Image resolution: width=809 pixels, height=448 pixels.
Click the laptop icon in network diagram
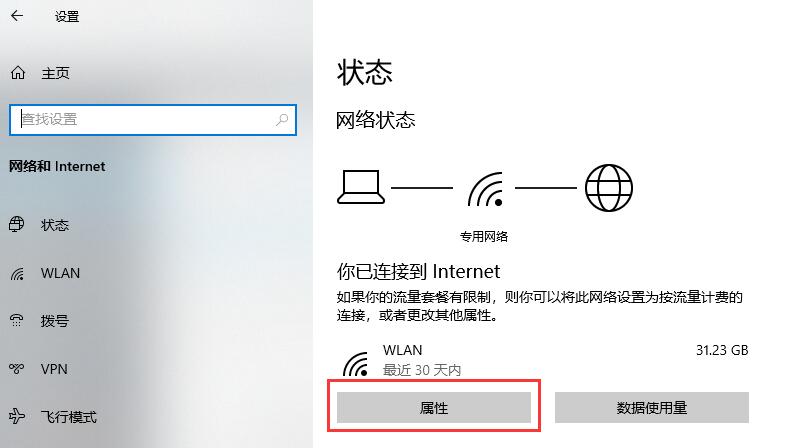click(x=361, y=187)
